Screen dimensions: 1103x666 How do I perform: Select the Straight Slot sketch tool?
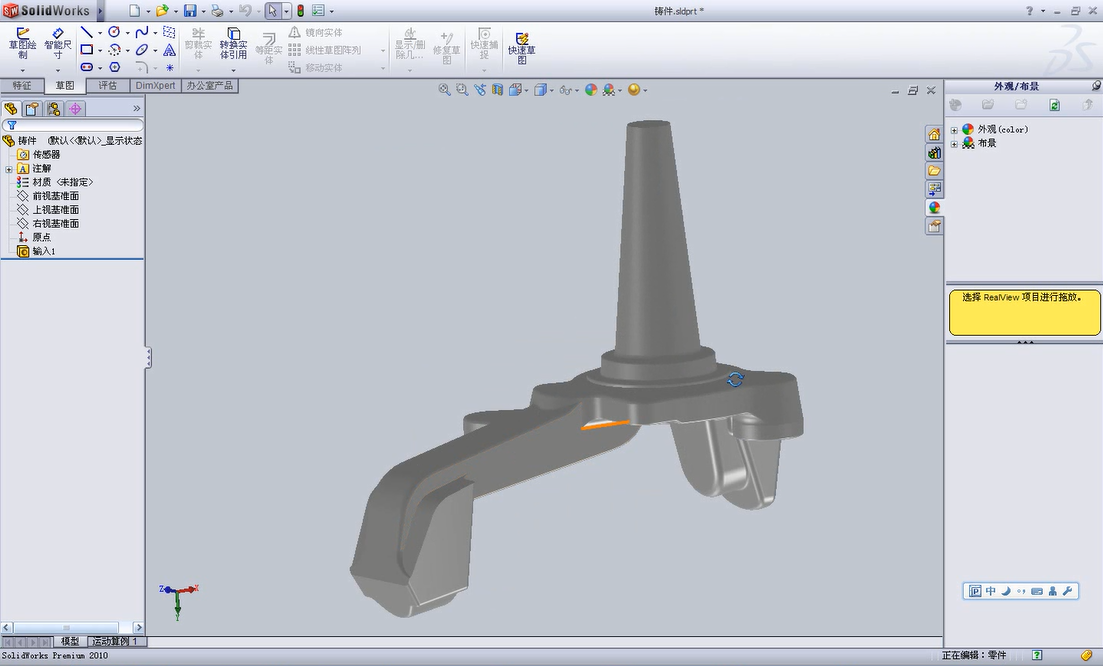(87, 68)
